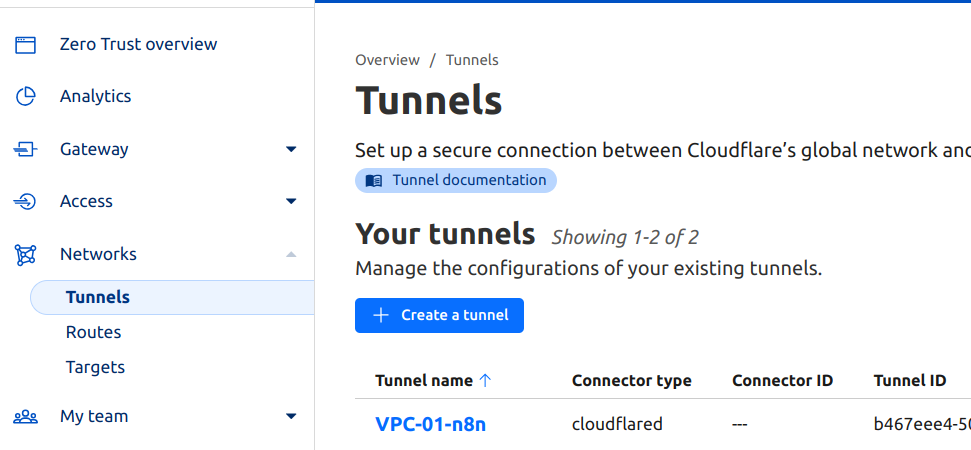Open the Routes submenu item
The width and height of the screenshot is (971, 450).
click(93, 332)
